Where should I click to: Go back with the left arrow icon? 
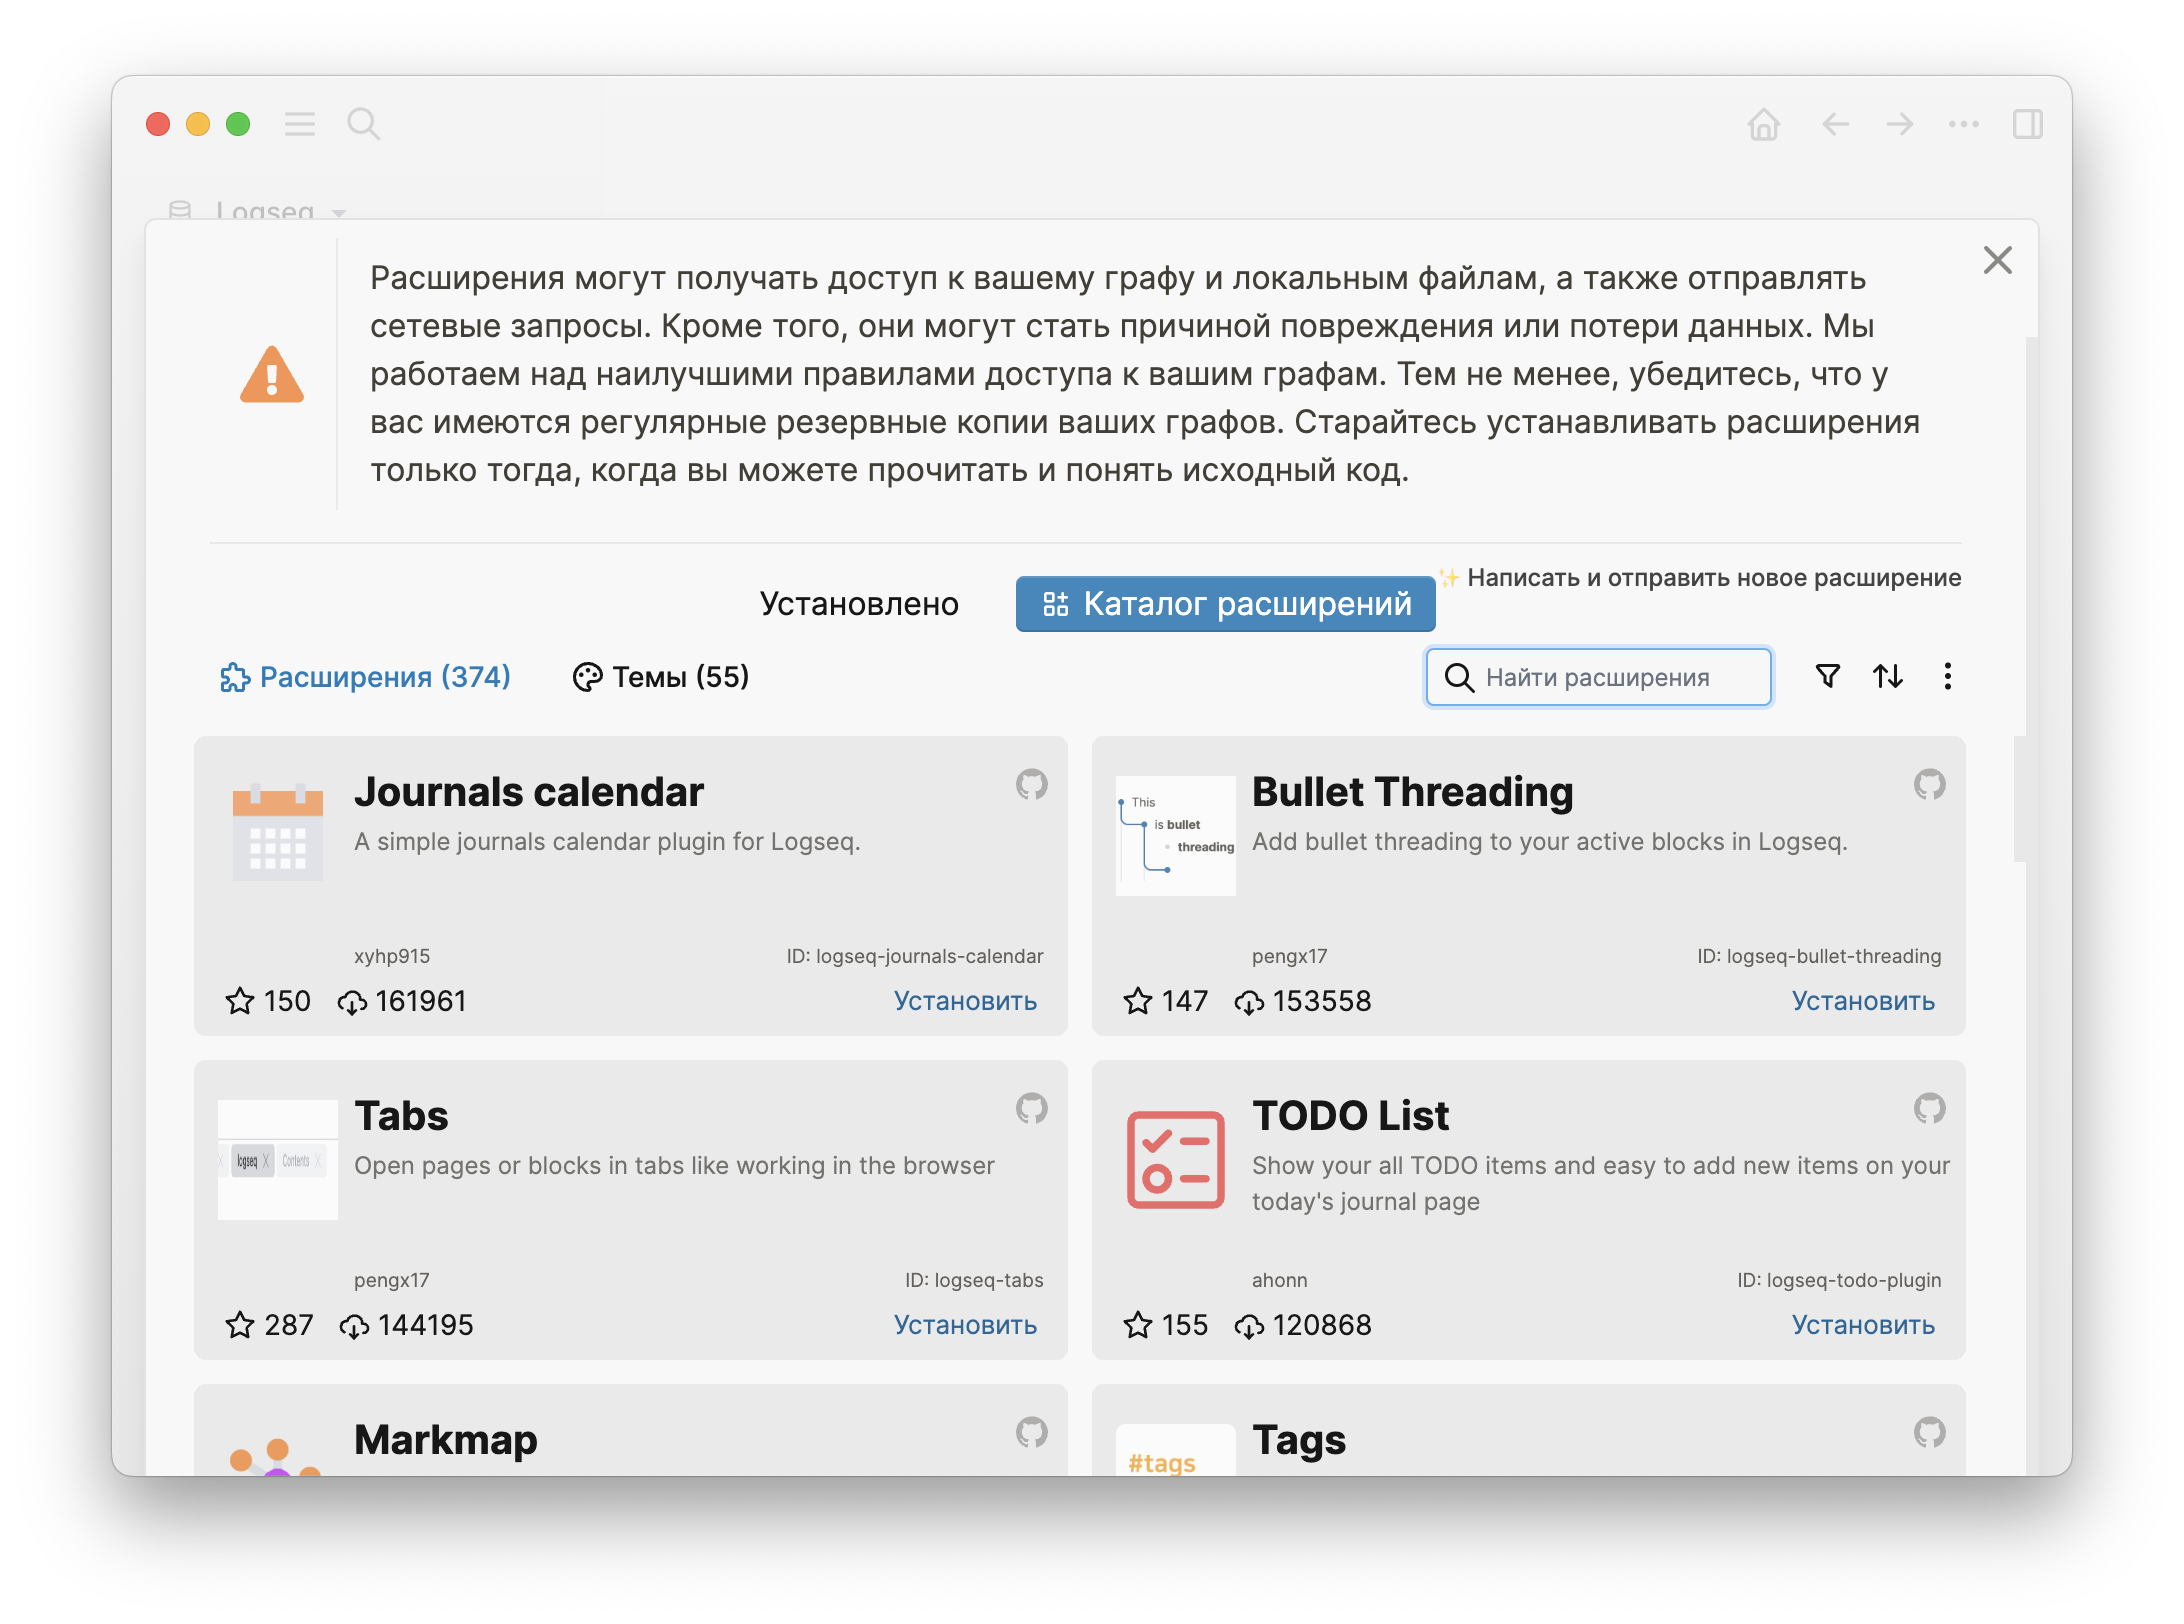(x=1835, y=125)
